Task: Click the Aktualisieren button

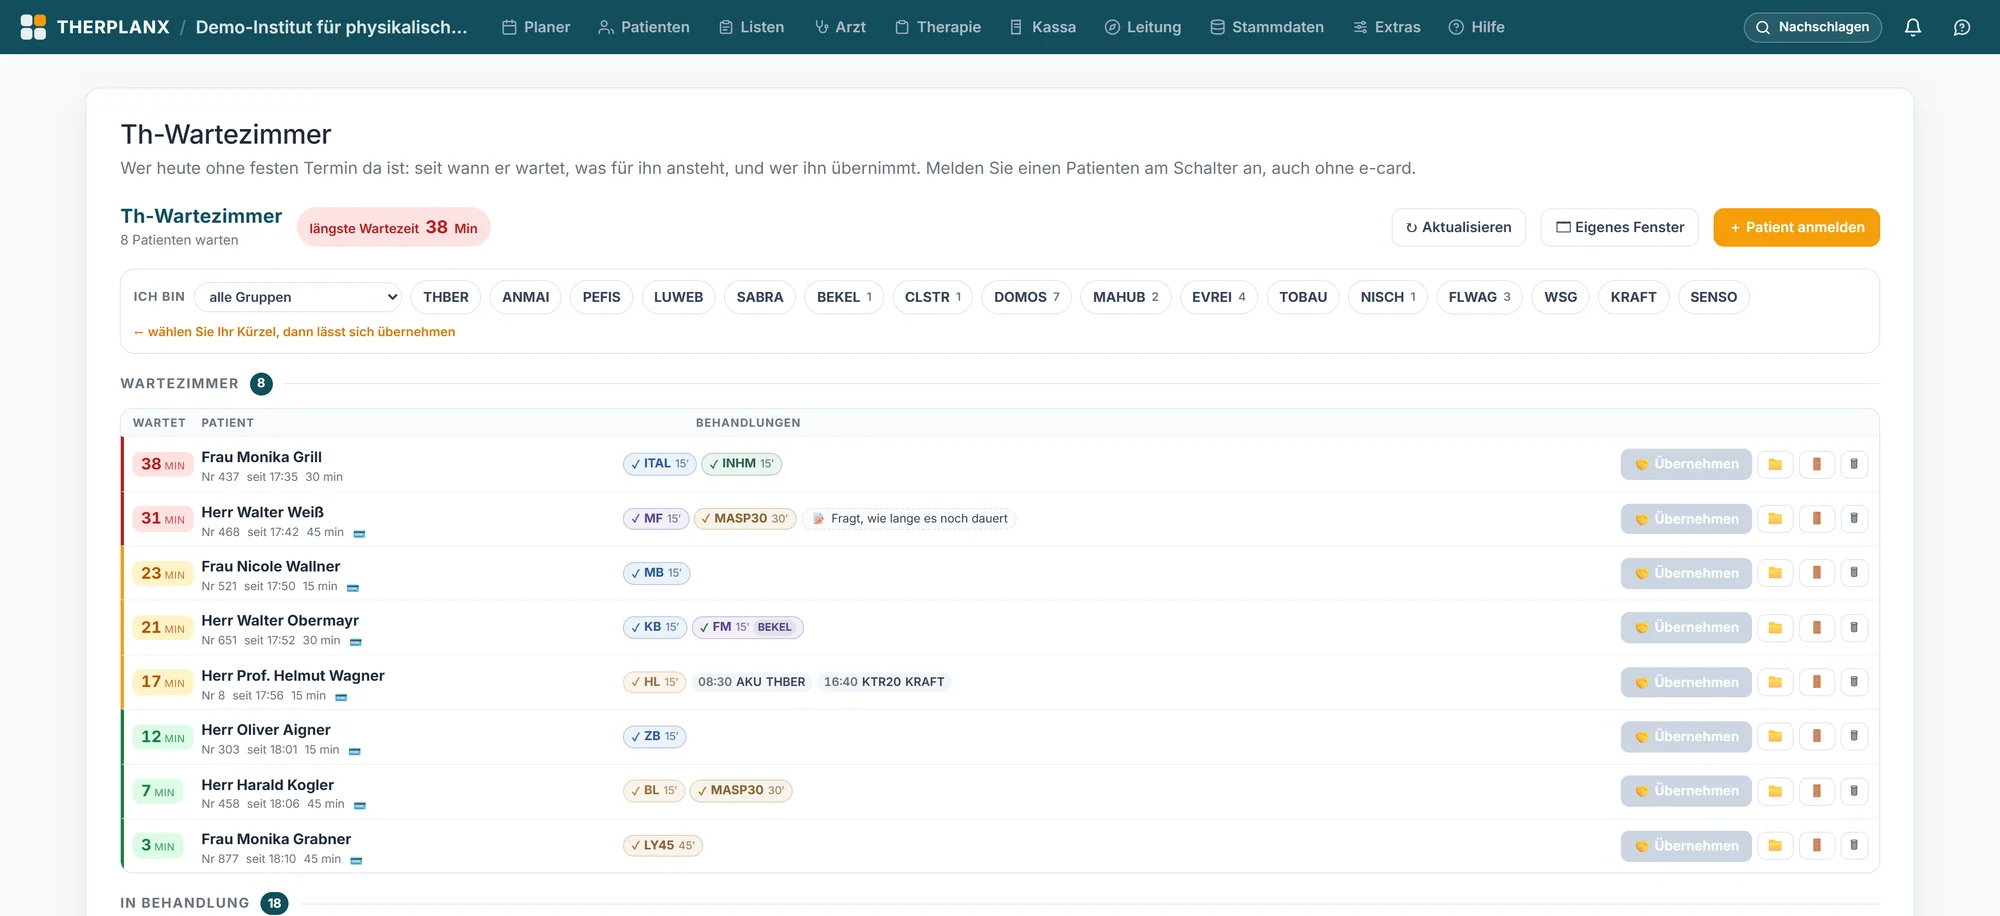Action: [x=1458, y=227]
